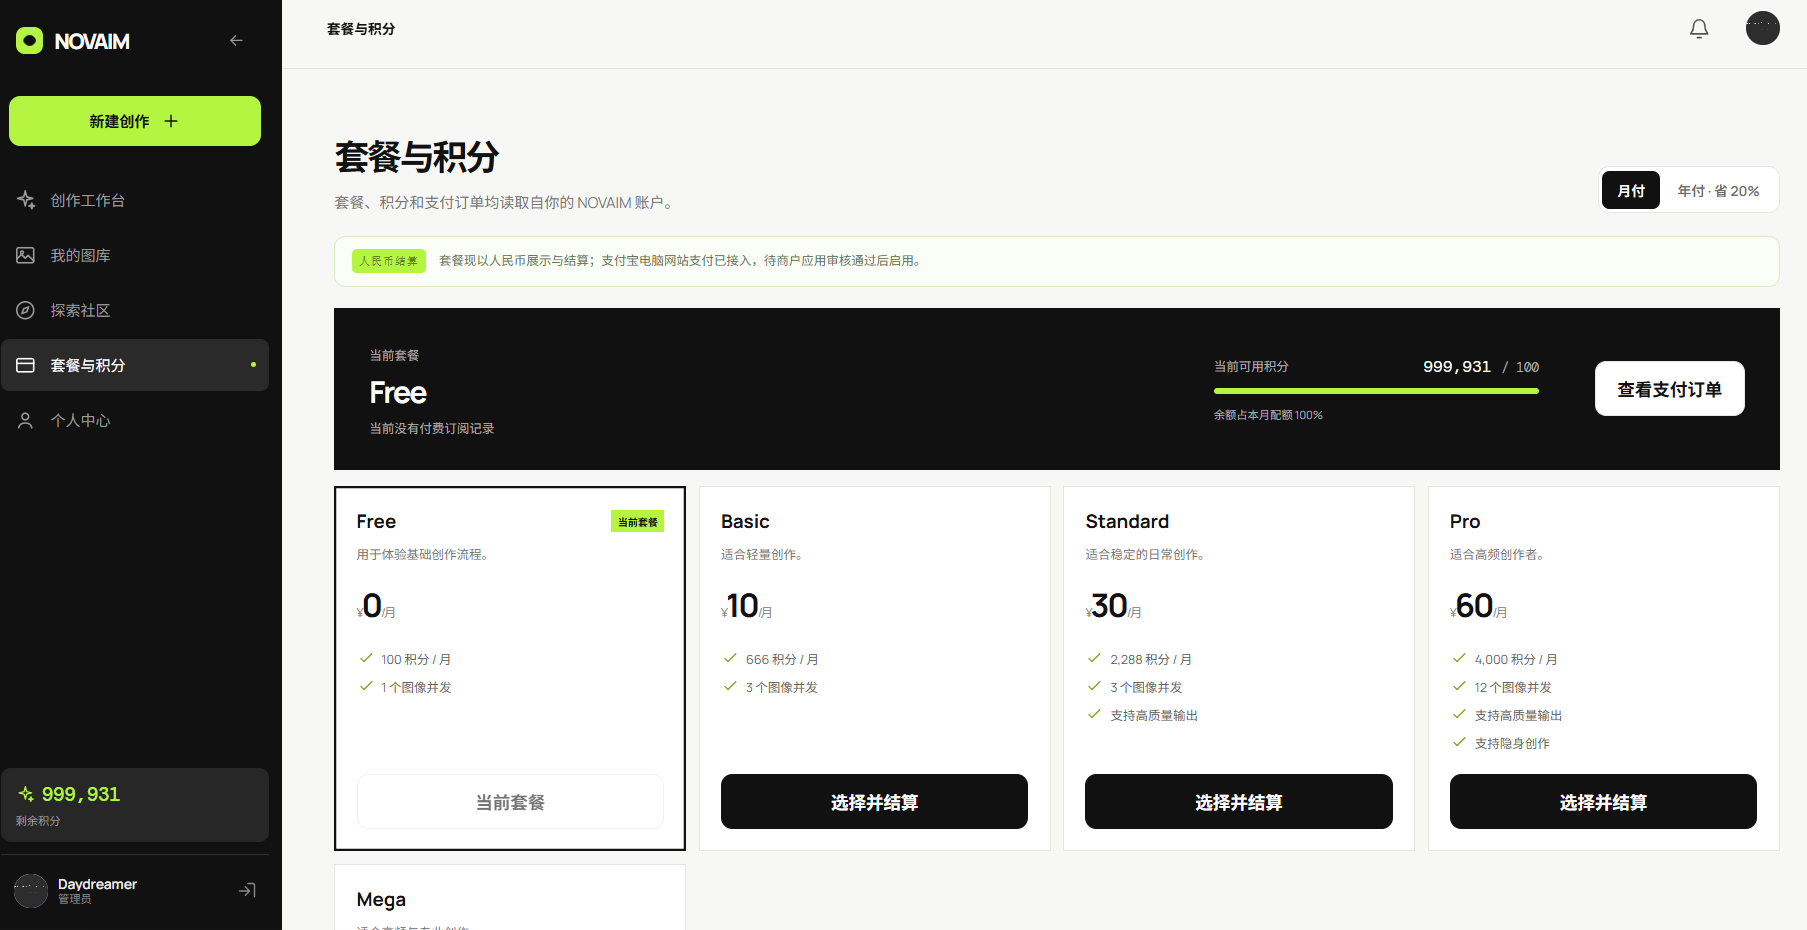Choose 选择并结算 for the Standard plan
This screenshot has height=930, width=1807.
[x=1239, y=802]
